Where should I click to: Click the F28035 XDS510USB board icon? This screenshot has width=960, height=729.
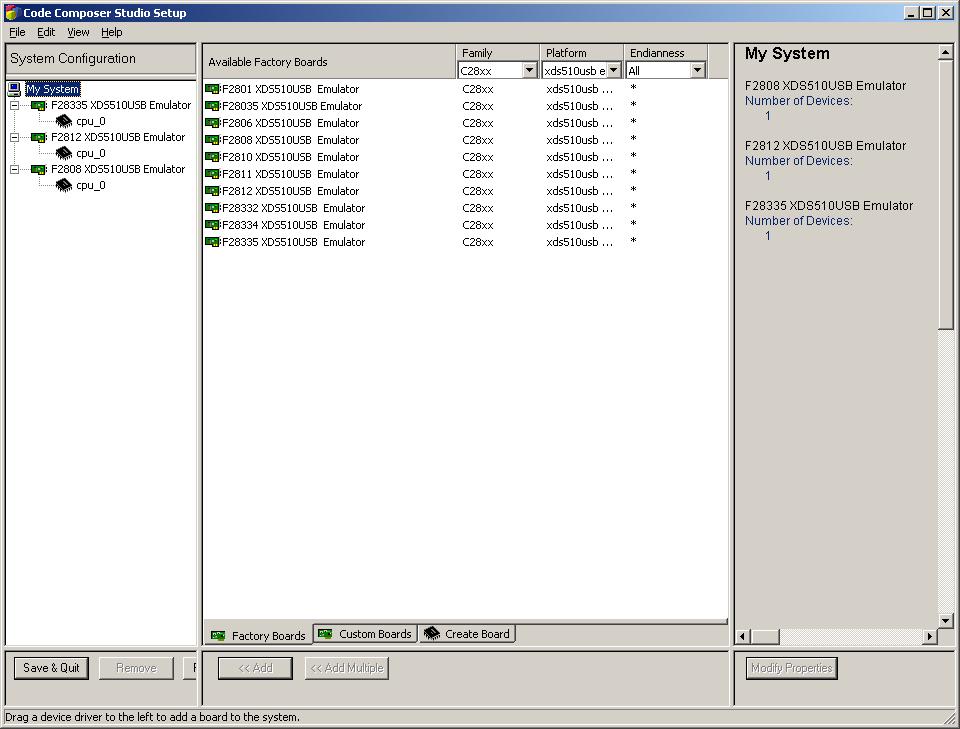click(x=212, y=106)
